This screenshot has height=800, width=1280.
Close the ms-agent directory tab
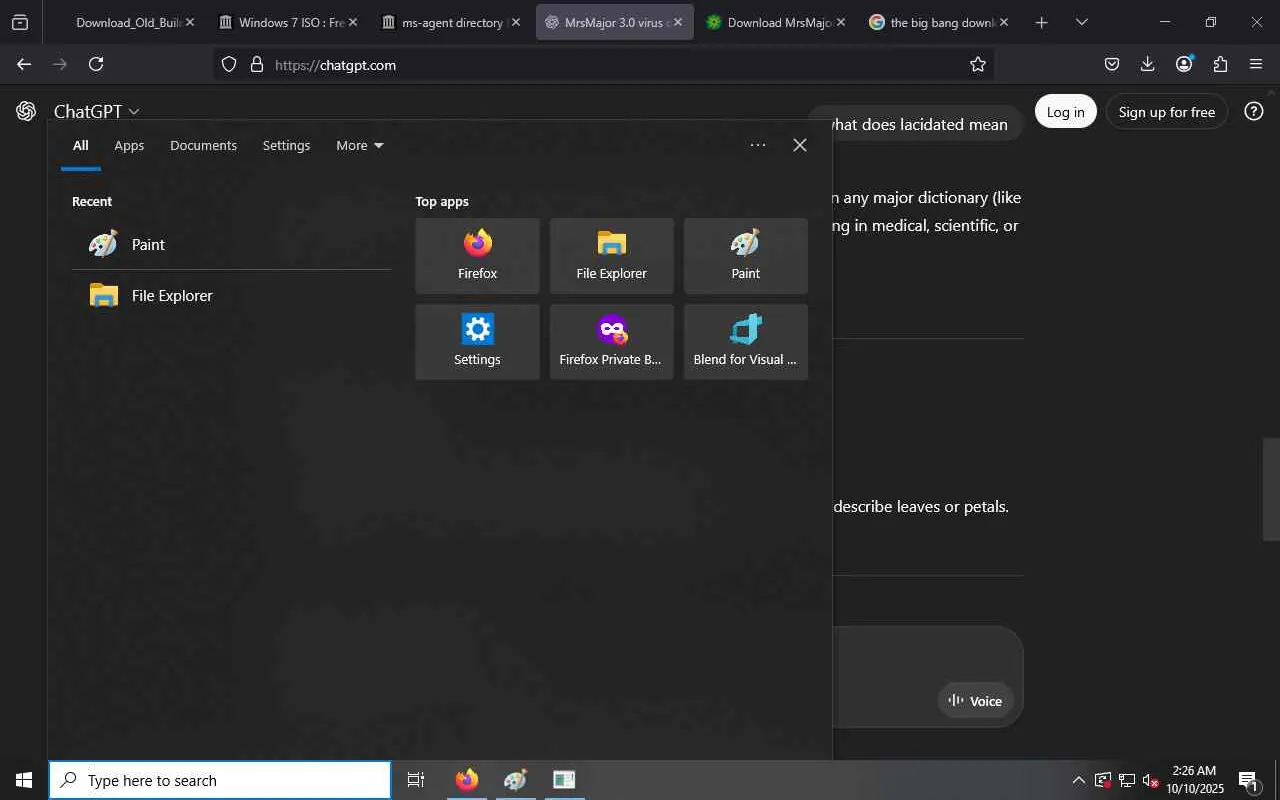[515, 22]
